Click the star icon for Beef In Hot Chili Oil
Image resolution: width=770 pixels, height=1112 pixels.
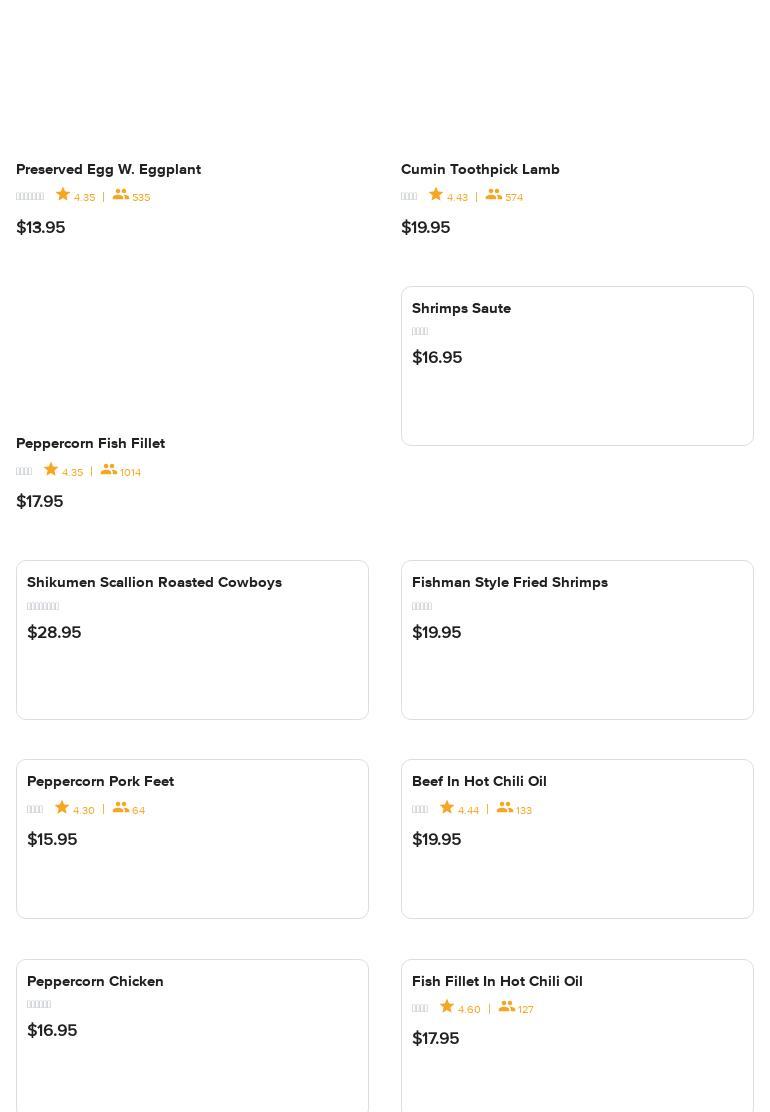click(x=447, y=807)
